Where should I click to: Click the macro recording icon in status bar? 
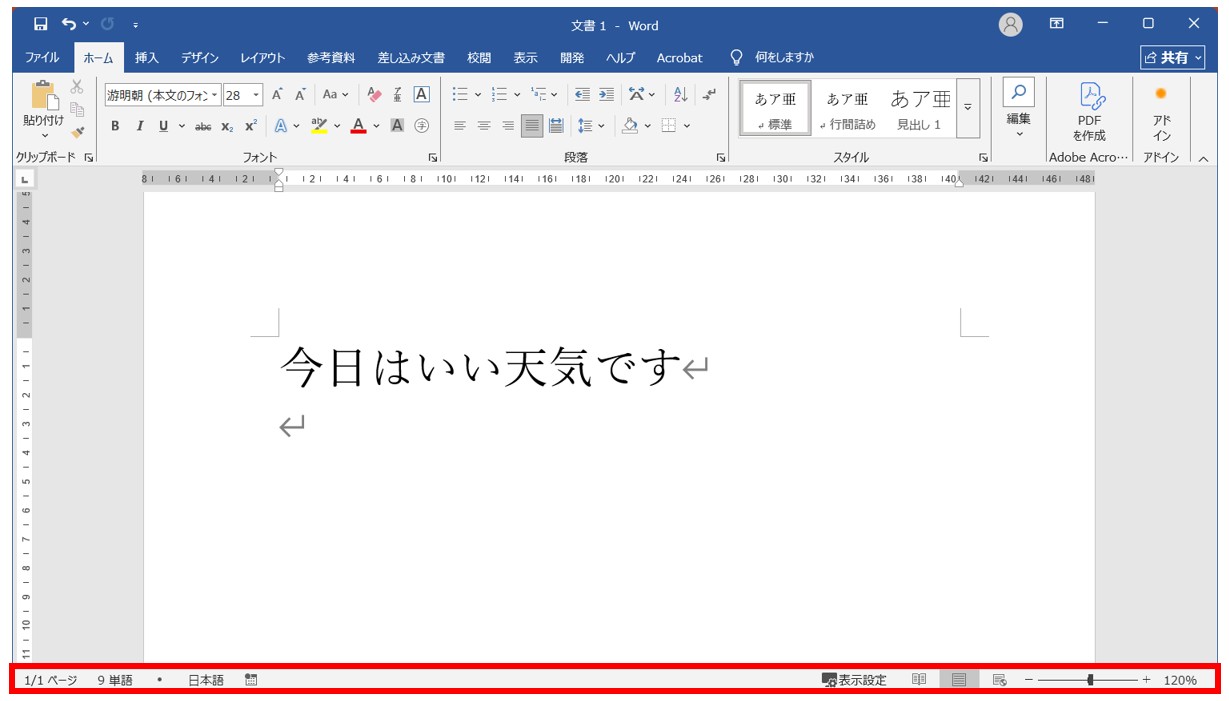pos(251,680)
